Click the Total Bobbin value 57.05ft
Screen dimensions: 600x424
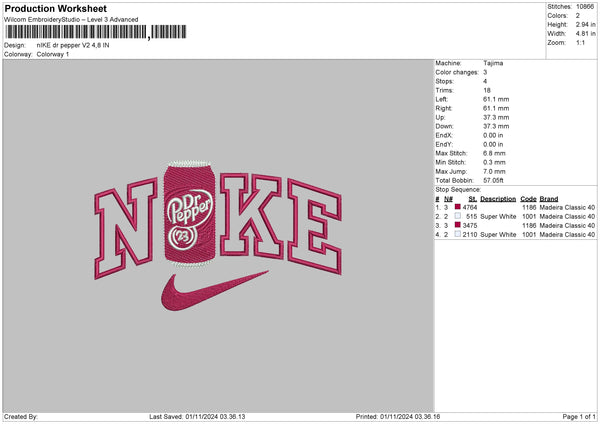click(493, 180)
